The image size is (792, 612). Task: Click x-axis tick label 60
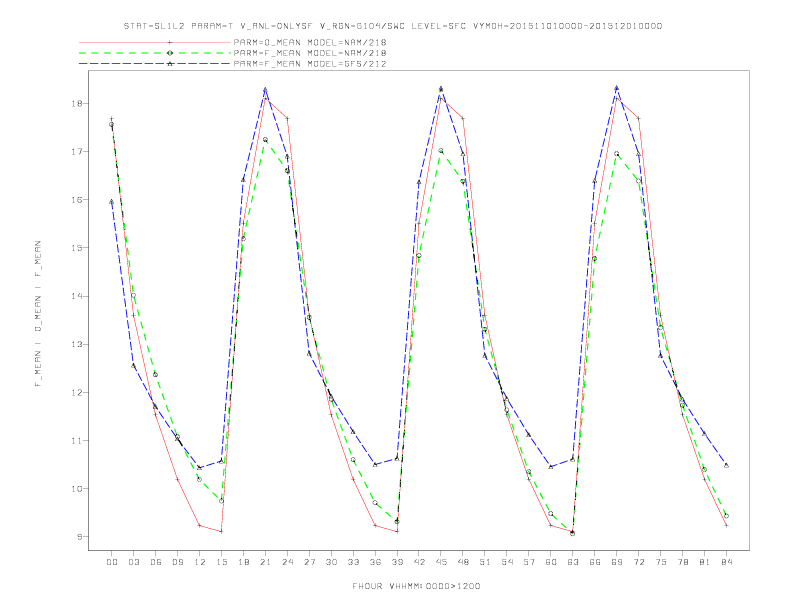tap(551, 562)
